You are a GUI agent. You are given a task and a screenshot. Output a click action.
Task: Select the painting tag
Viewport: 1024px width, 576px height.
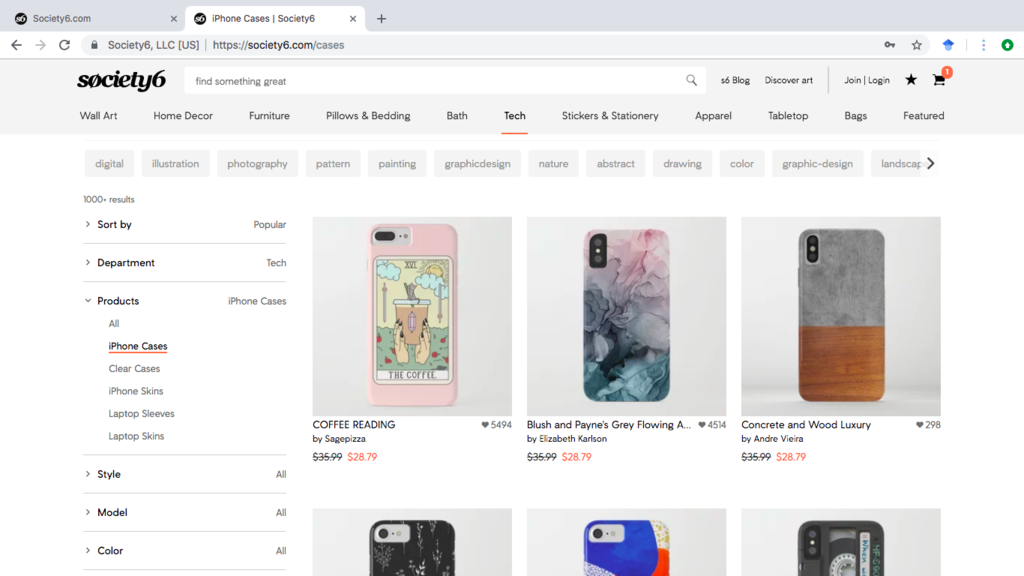[x=397, y=164]
